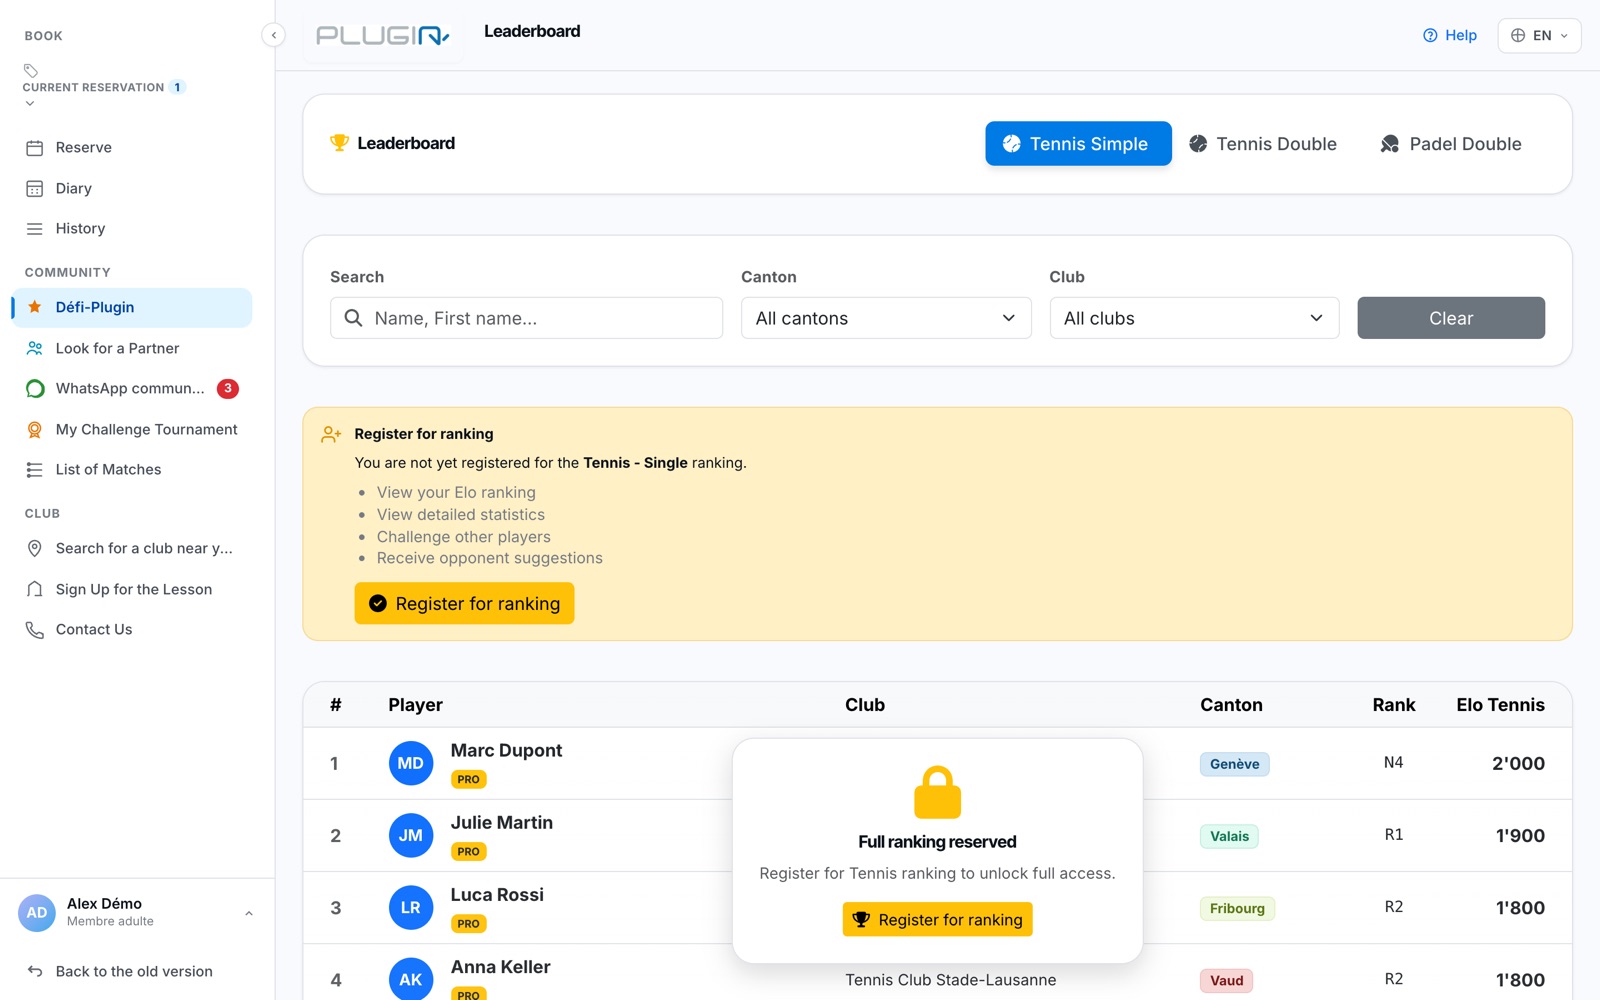Click MD avatar of Marc Dupont
The width and height of the screenshot is (1600, 1000).
(x=411, y=763)
